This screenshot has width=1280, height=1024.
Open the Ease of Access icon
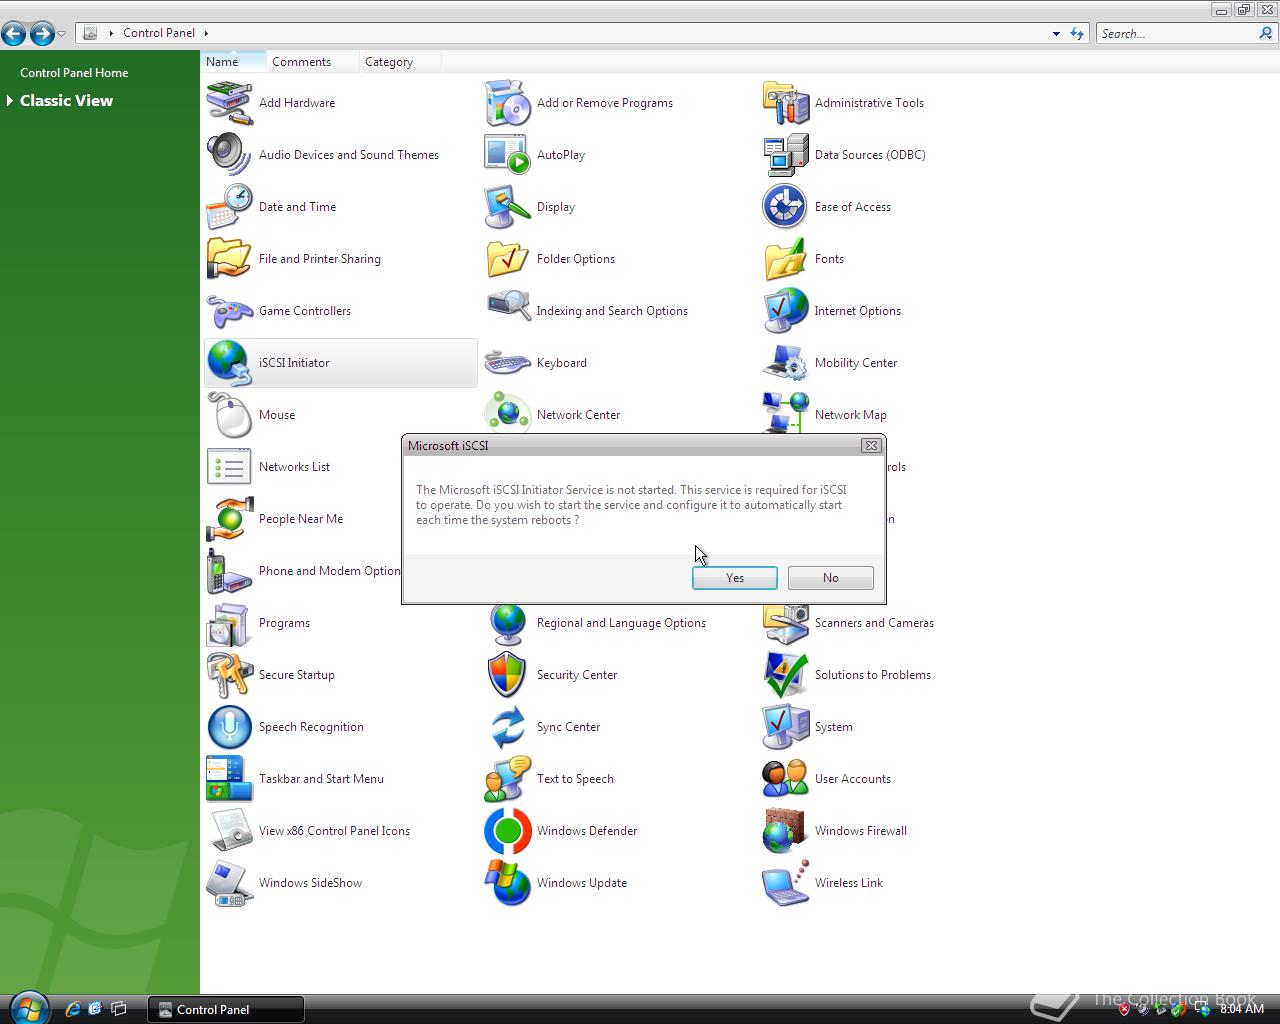click(x=786, y=207)
